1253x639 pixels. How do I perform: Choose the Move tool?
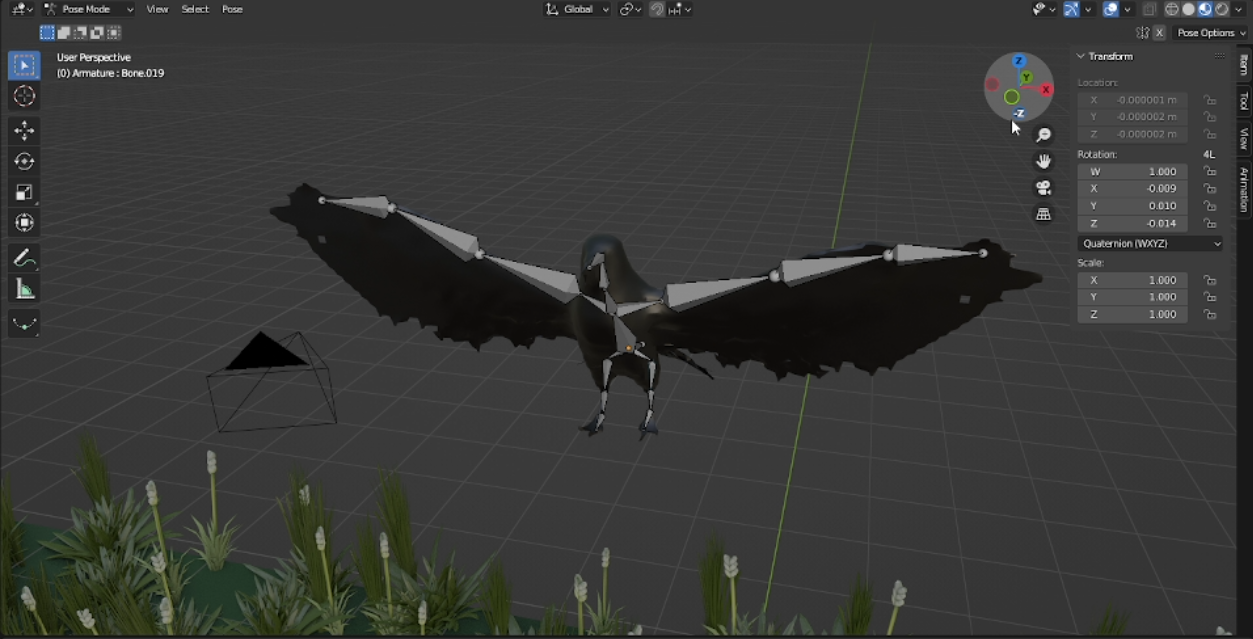coord(24,131)
